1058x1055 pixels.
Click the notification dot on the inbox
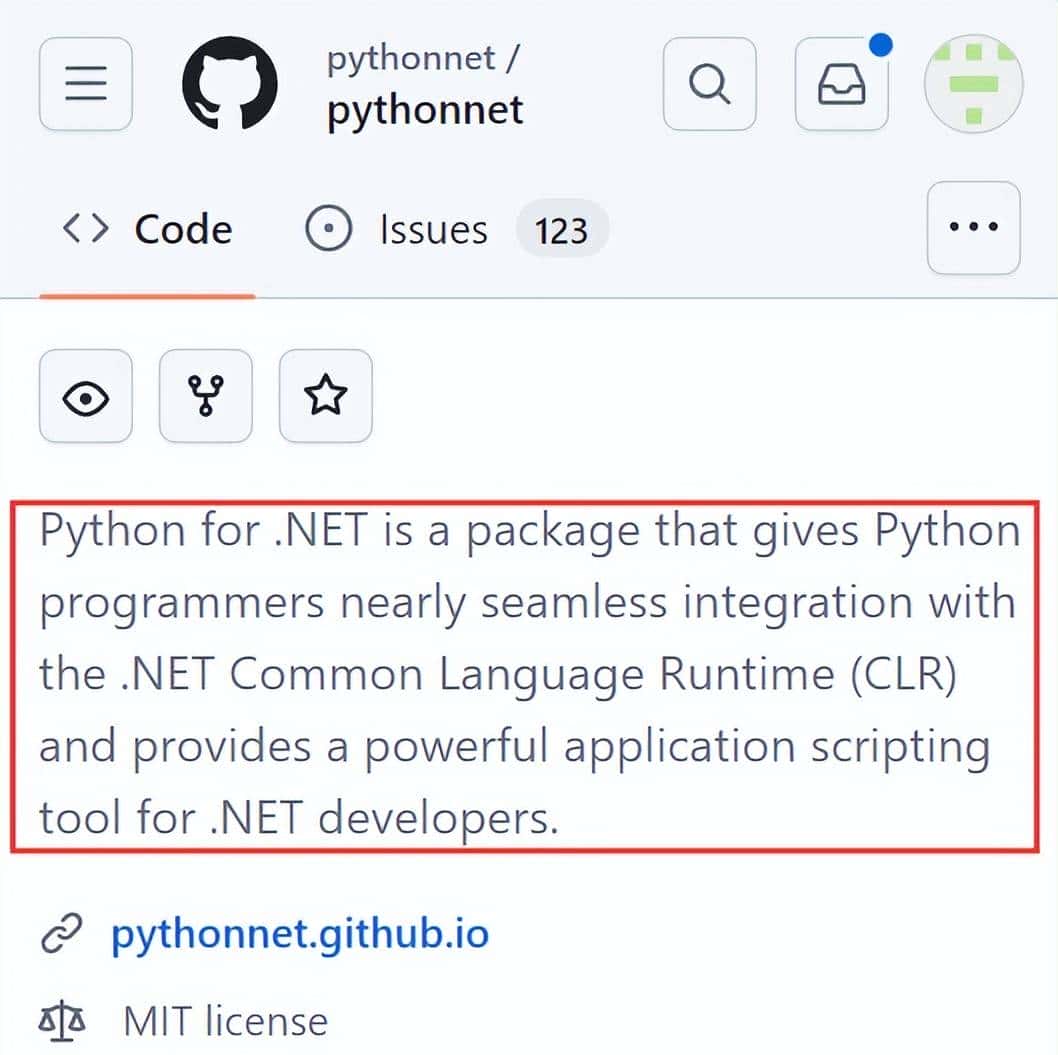click(879, 43)
